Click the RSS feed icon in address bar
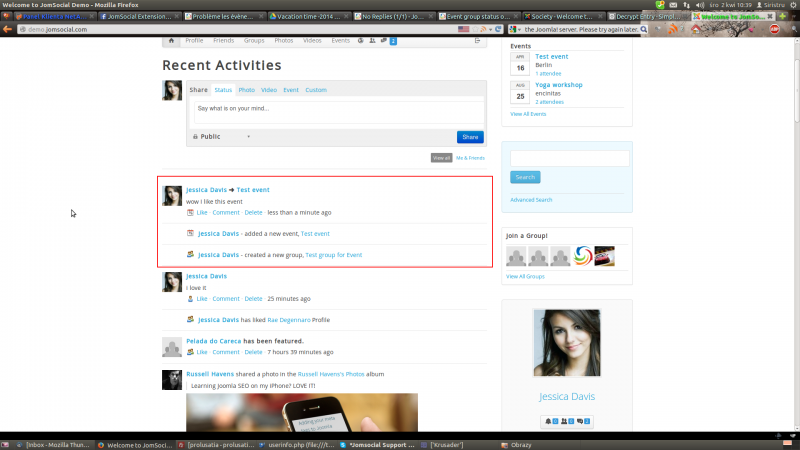This screenshot has height=450, width=800. tap(483, 30)
